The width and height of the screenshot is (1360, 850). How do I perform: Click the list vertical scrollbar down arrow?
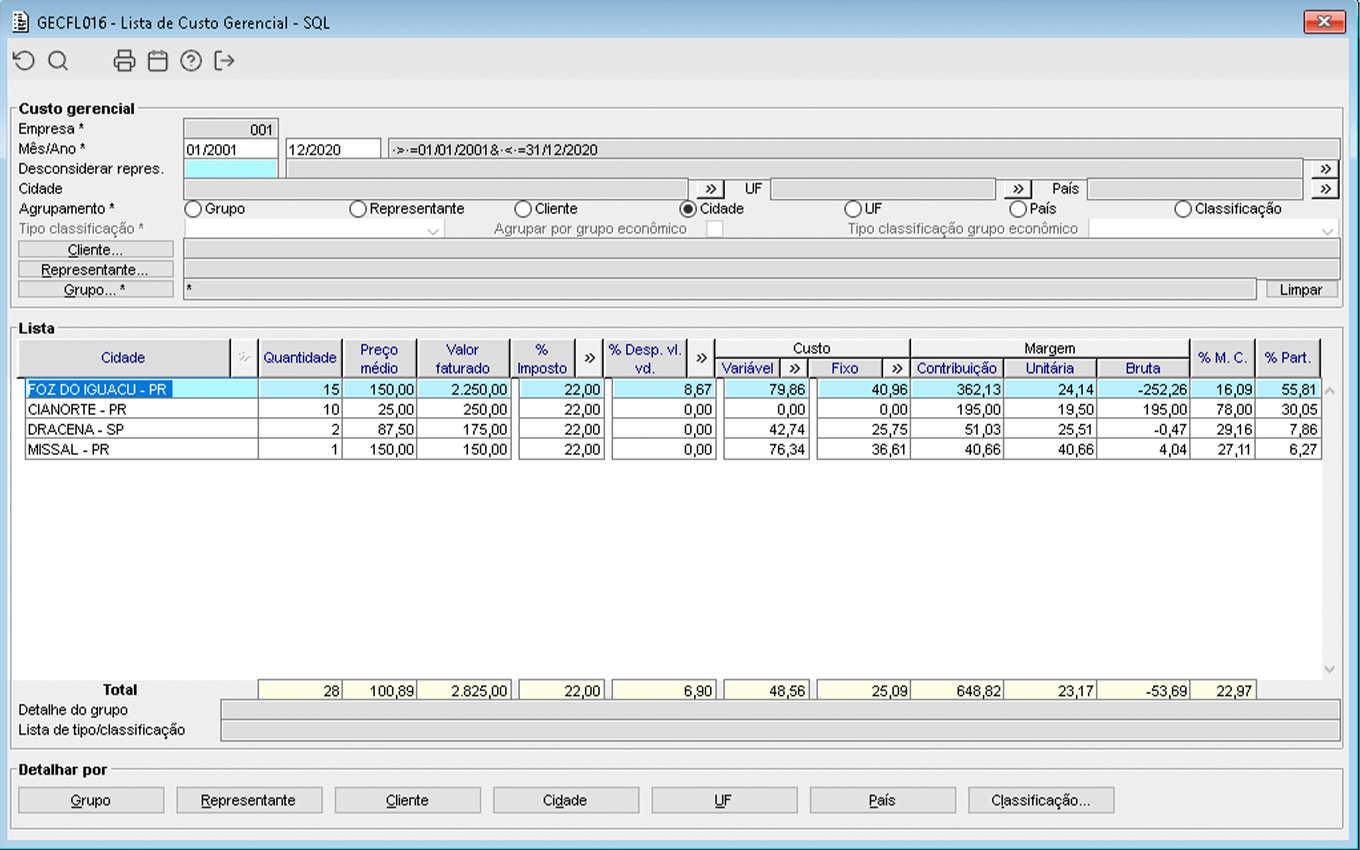[1329, 669]
